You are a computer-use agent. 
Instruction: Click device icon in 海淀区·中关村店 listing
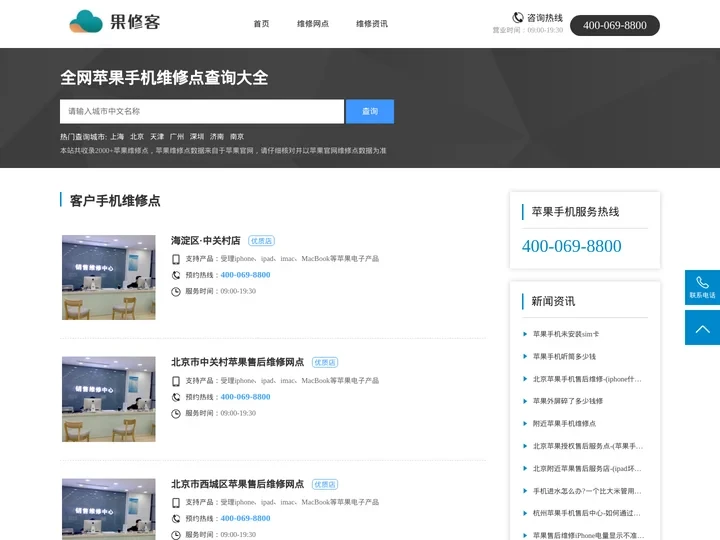[176, 259]
